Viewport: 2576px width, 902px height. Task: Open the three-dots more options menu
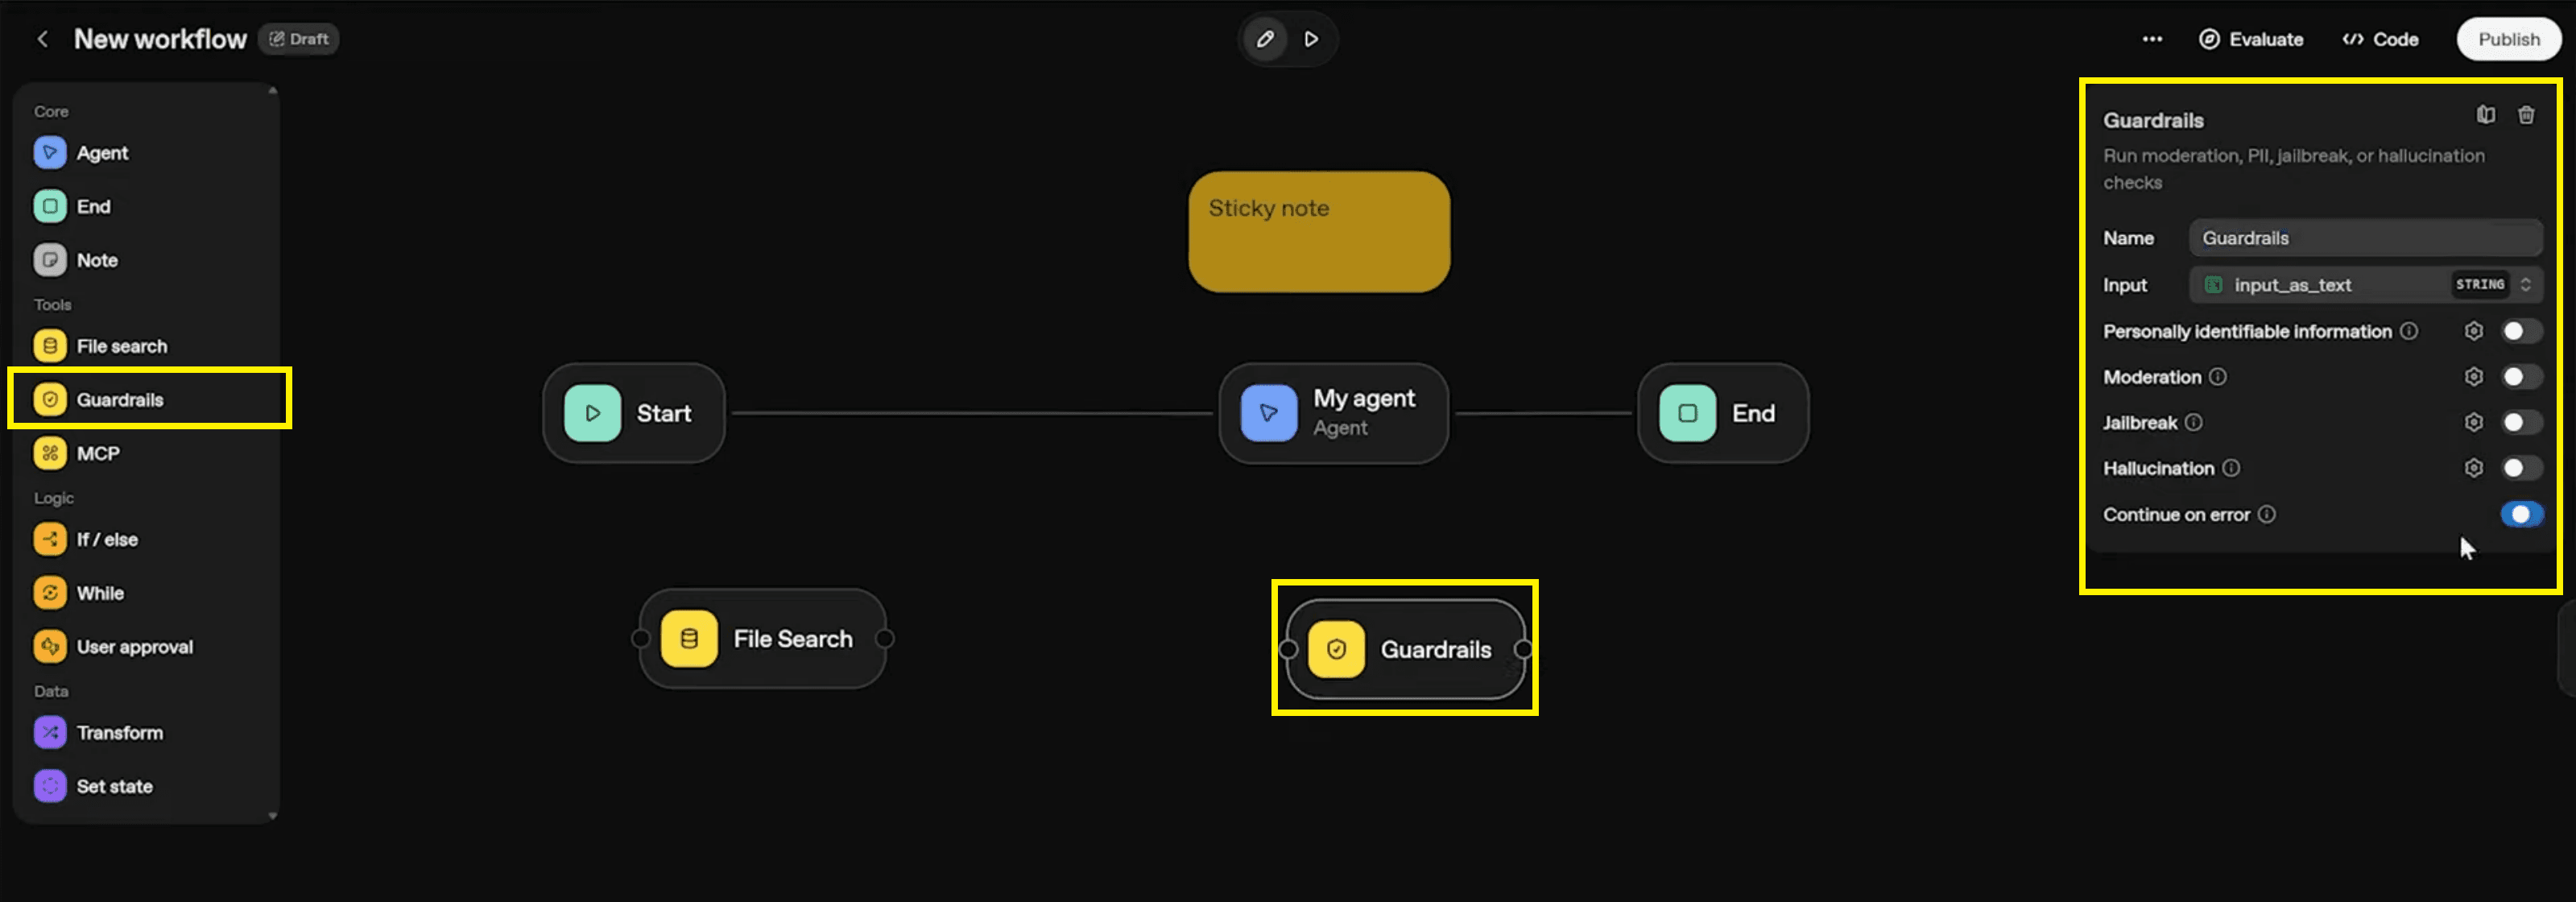point(2152,39)
